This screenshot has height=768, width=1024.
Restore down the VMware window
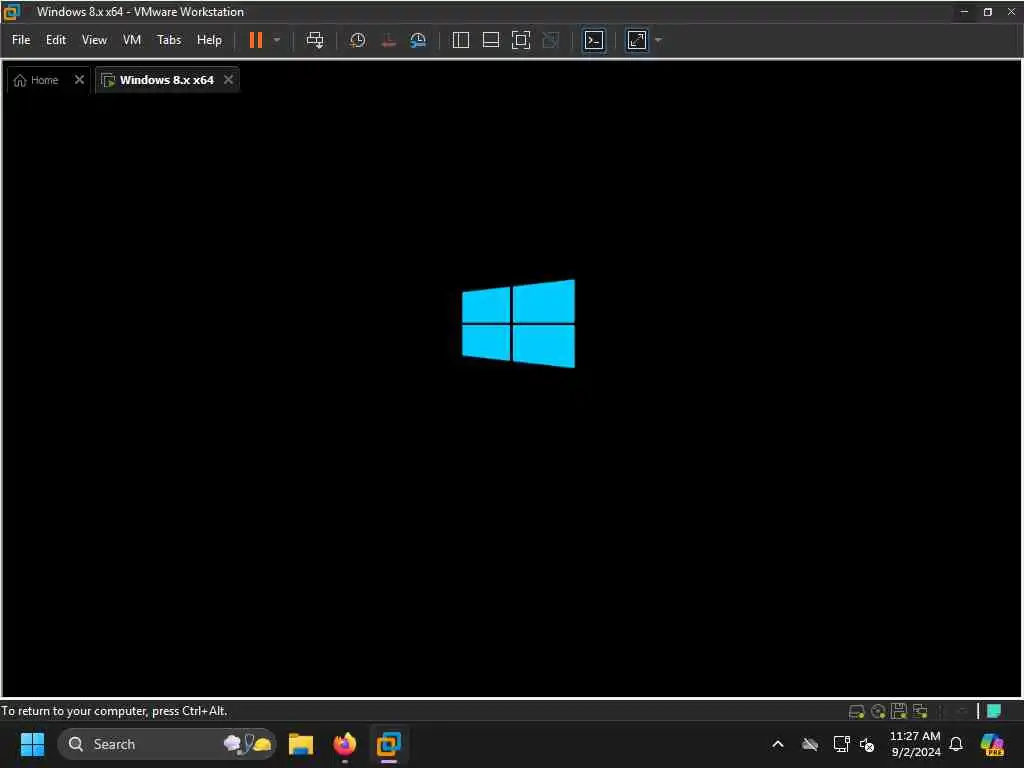click(988, 12)
